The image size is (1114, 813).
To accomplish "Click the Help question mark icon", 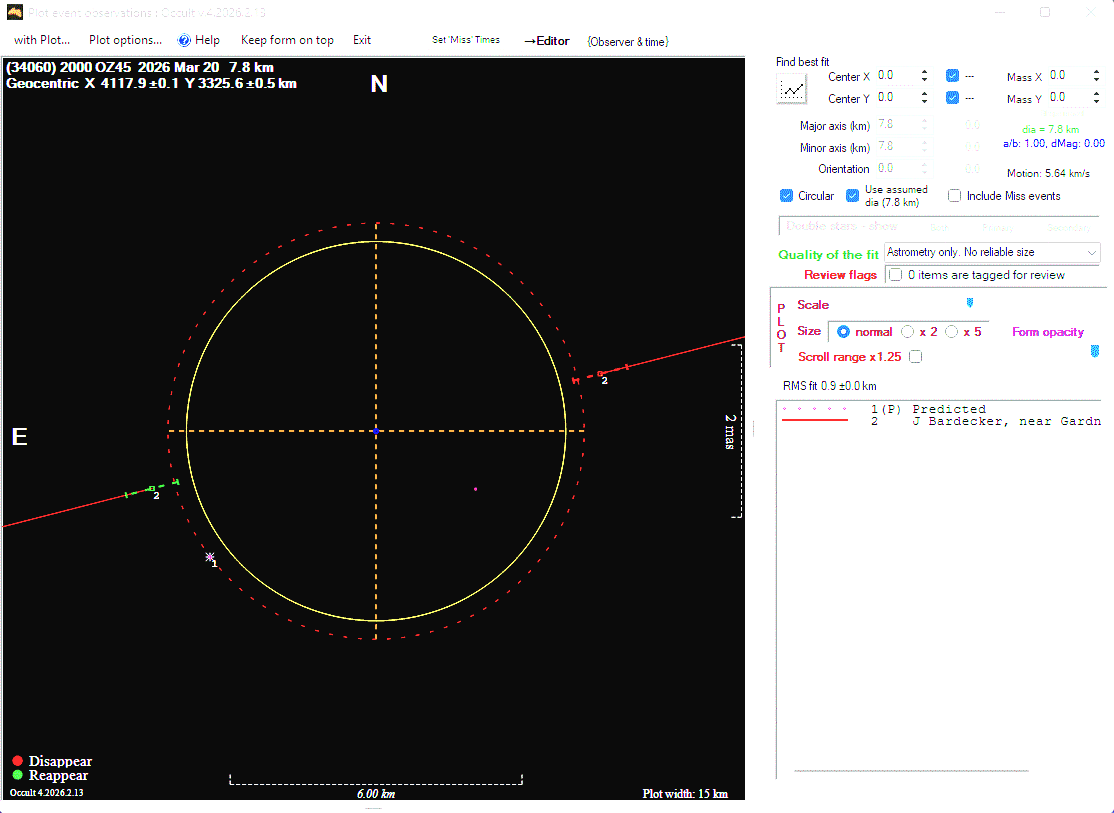I will pos(184,40).
